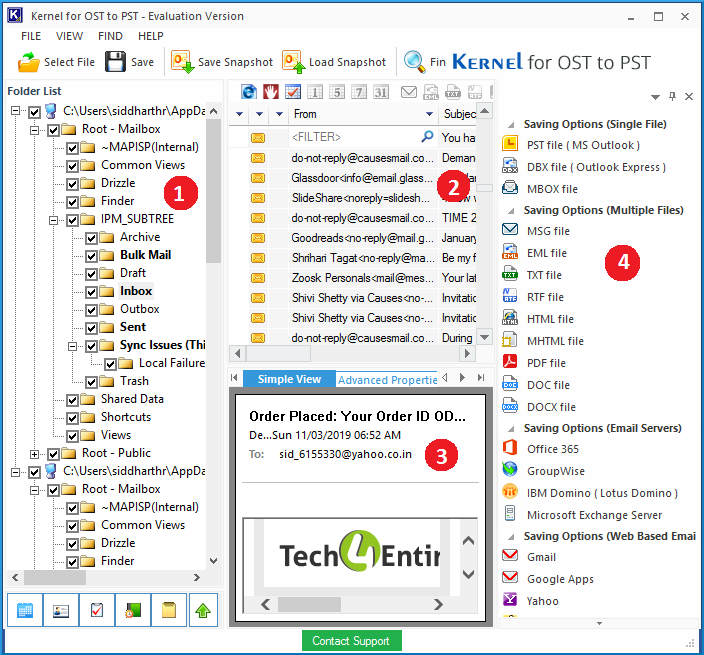Click the Contact Support button
704x655 pixels.
pyautogui.click(x=351, y=641)
